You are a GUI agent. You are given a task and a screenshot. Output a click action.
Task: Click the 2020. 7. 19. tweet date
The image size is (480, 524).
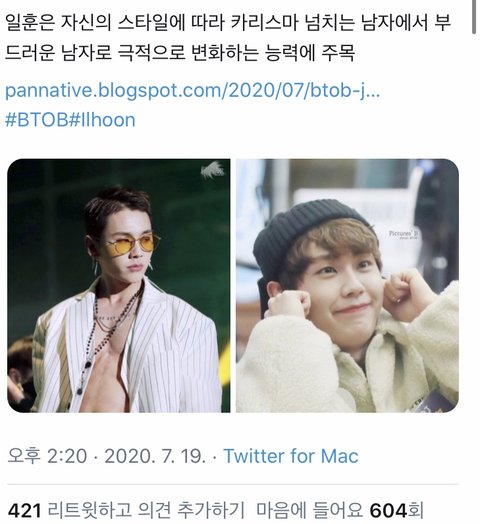[x=155, y=456]
